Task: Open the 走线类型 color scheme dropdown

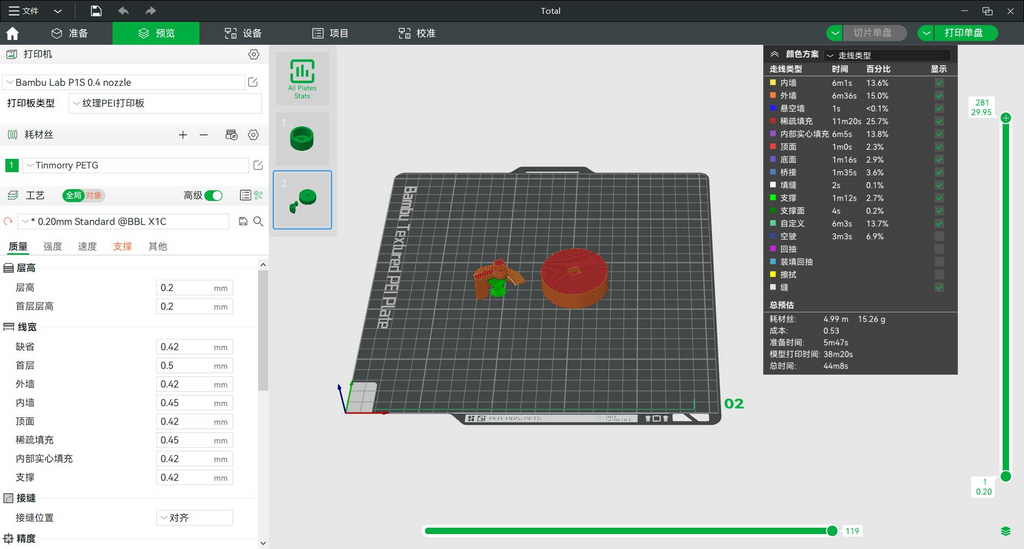Action: pyautogui.click(x=888, y=55)
